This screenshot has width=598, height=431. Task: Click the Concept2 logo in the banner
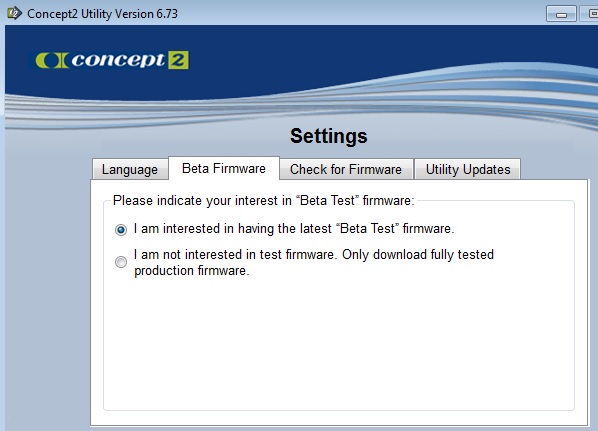(x=112, y=60)
